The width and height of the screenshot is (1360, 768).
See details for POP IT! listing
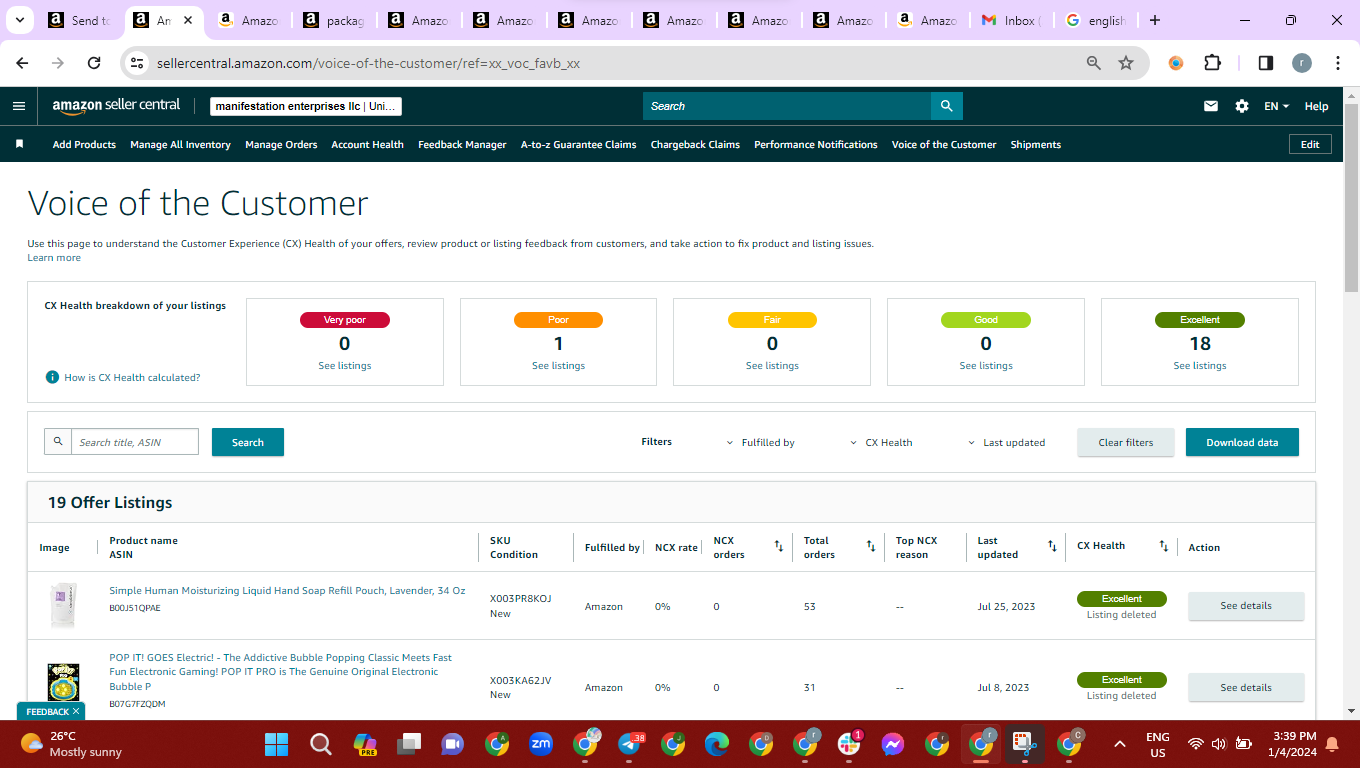[x=1246, y=687]
